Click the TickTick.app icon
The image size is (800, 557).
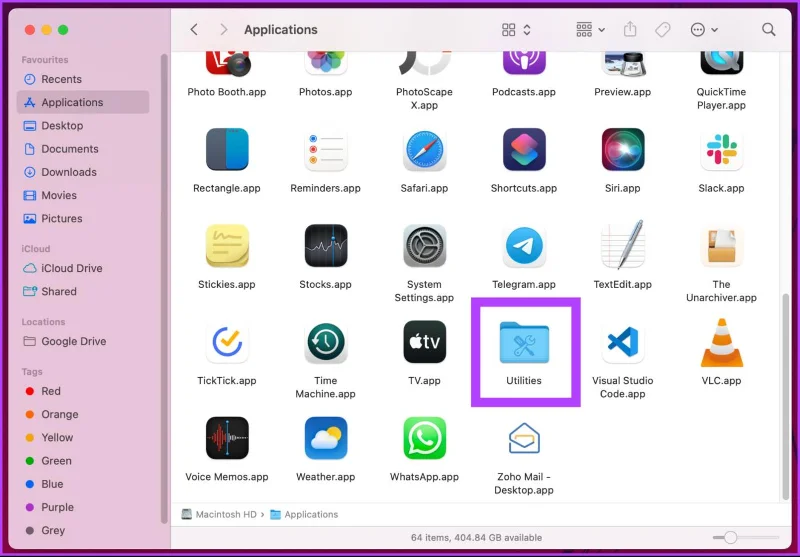(227, 342)
